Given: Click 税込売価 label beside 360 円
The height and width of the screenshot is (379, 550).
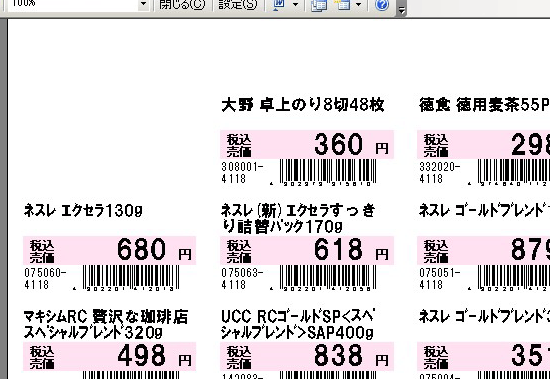Looking at the screenshot, I should click(x=239, y=145).
